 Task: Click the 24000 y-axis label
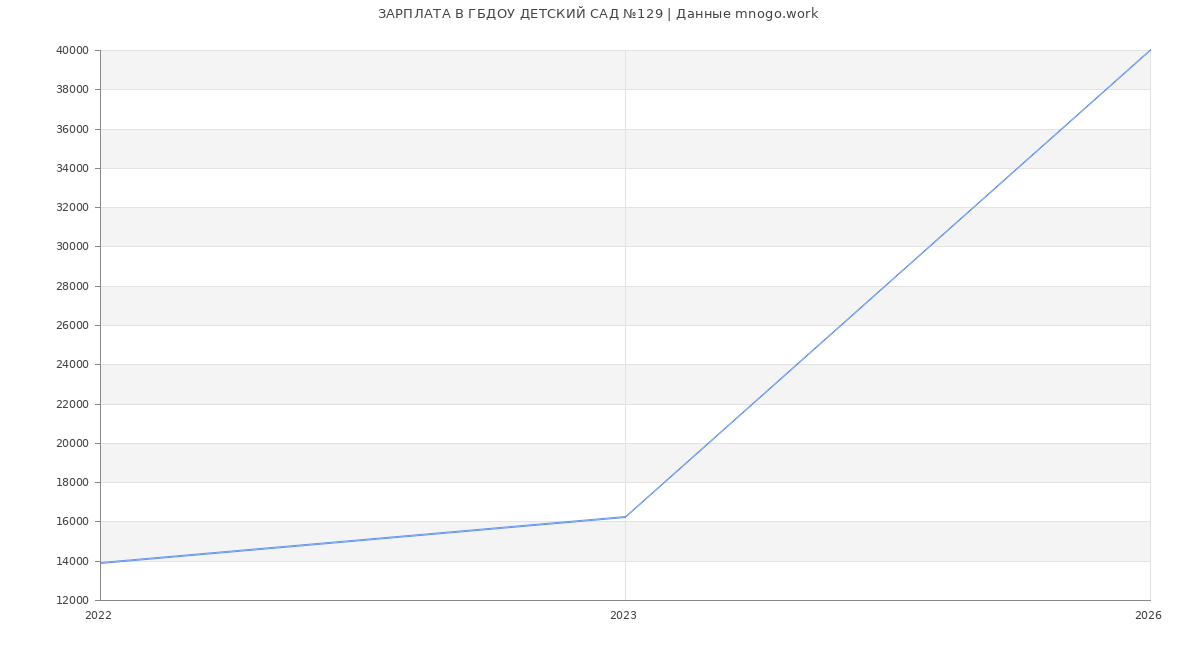73,364
